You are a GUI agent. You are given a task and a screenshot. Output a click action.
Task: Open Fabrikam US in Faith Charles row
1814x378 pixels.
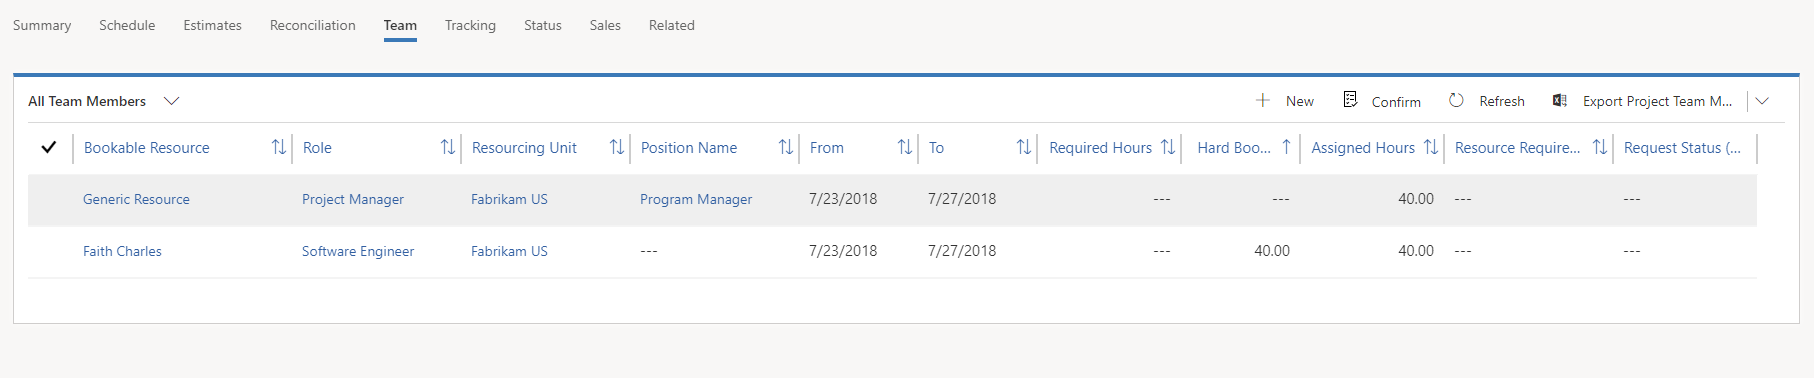pyautogui.click(x=509, y=251)
